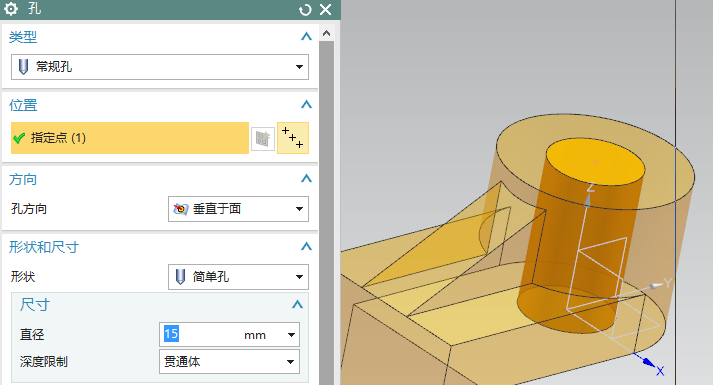Open the 贯通体 depth limit dropdown
Image resolution: width=713 pixels, height=385 pixels.
[229, 361]
